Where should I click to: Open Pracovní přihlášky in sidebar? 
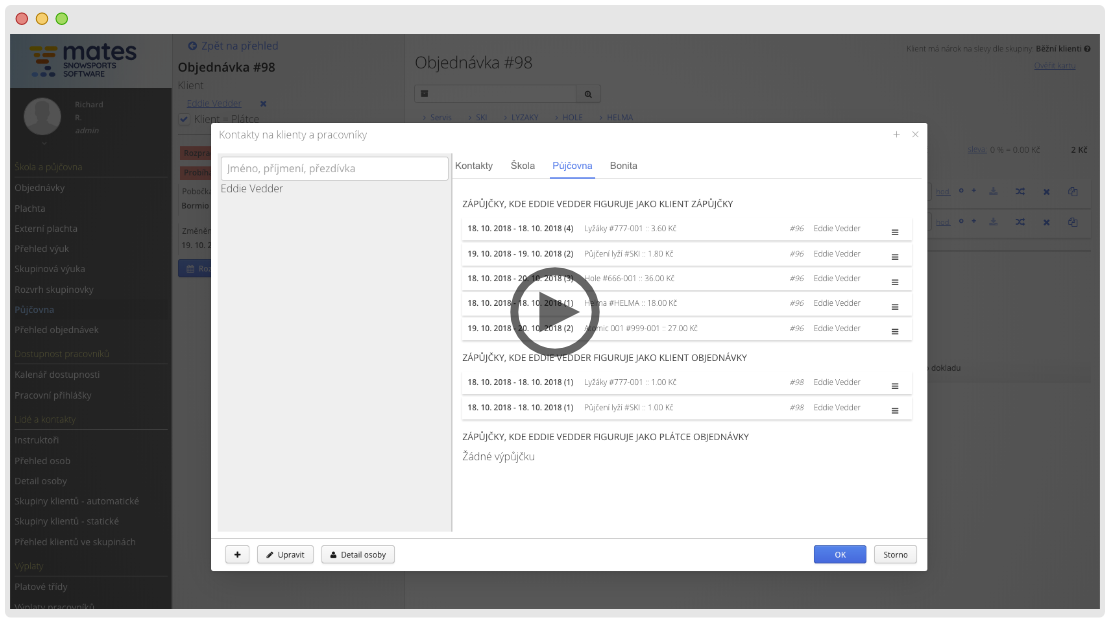pos(53,395)
